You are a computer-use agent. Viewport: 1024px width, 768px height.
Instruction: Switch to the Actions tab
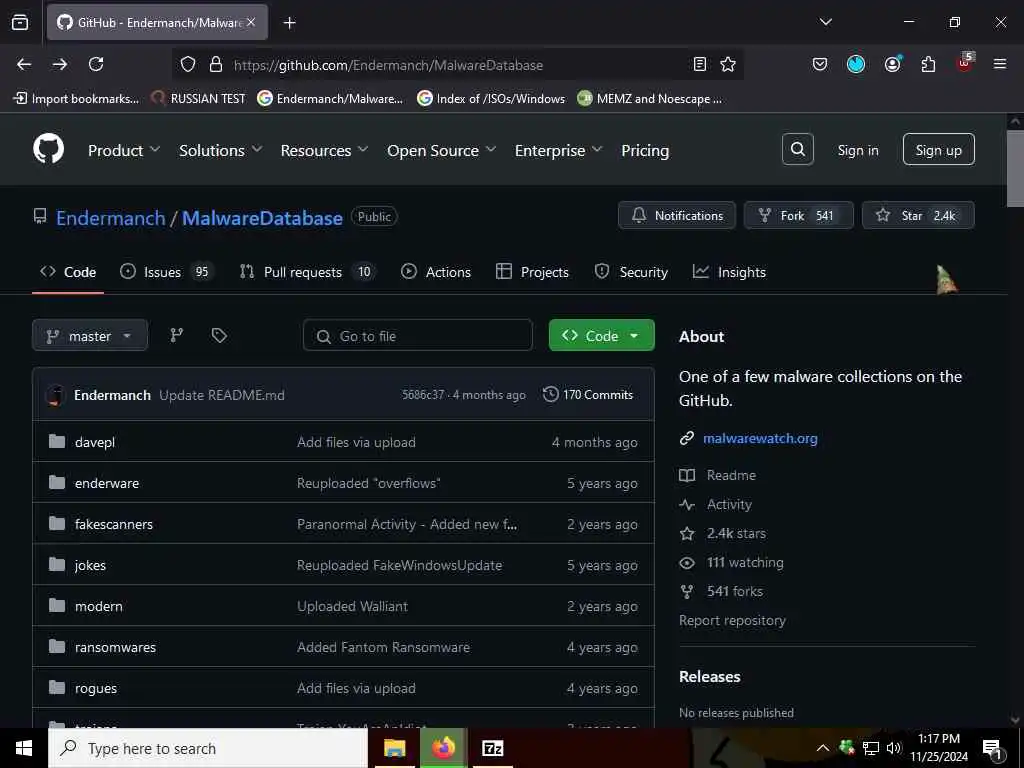pos(436,272)
